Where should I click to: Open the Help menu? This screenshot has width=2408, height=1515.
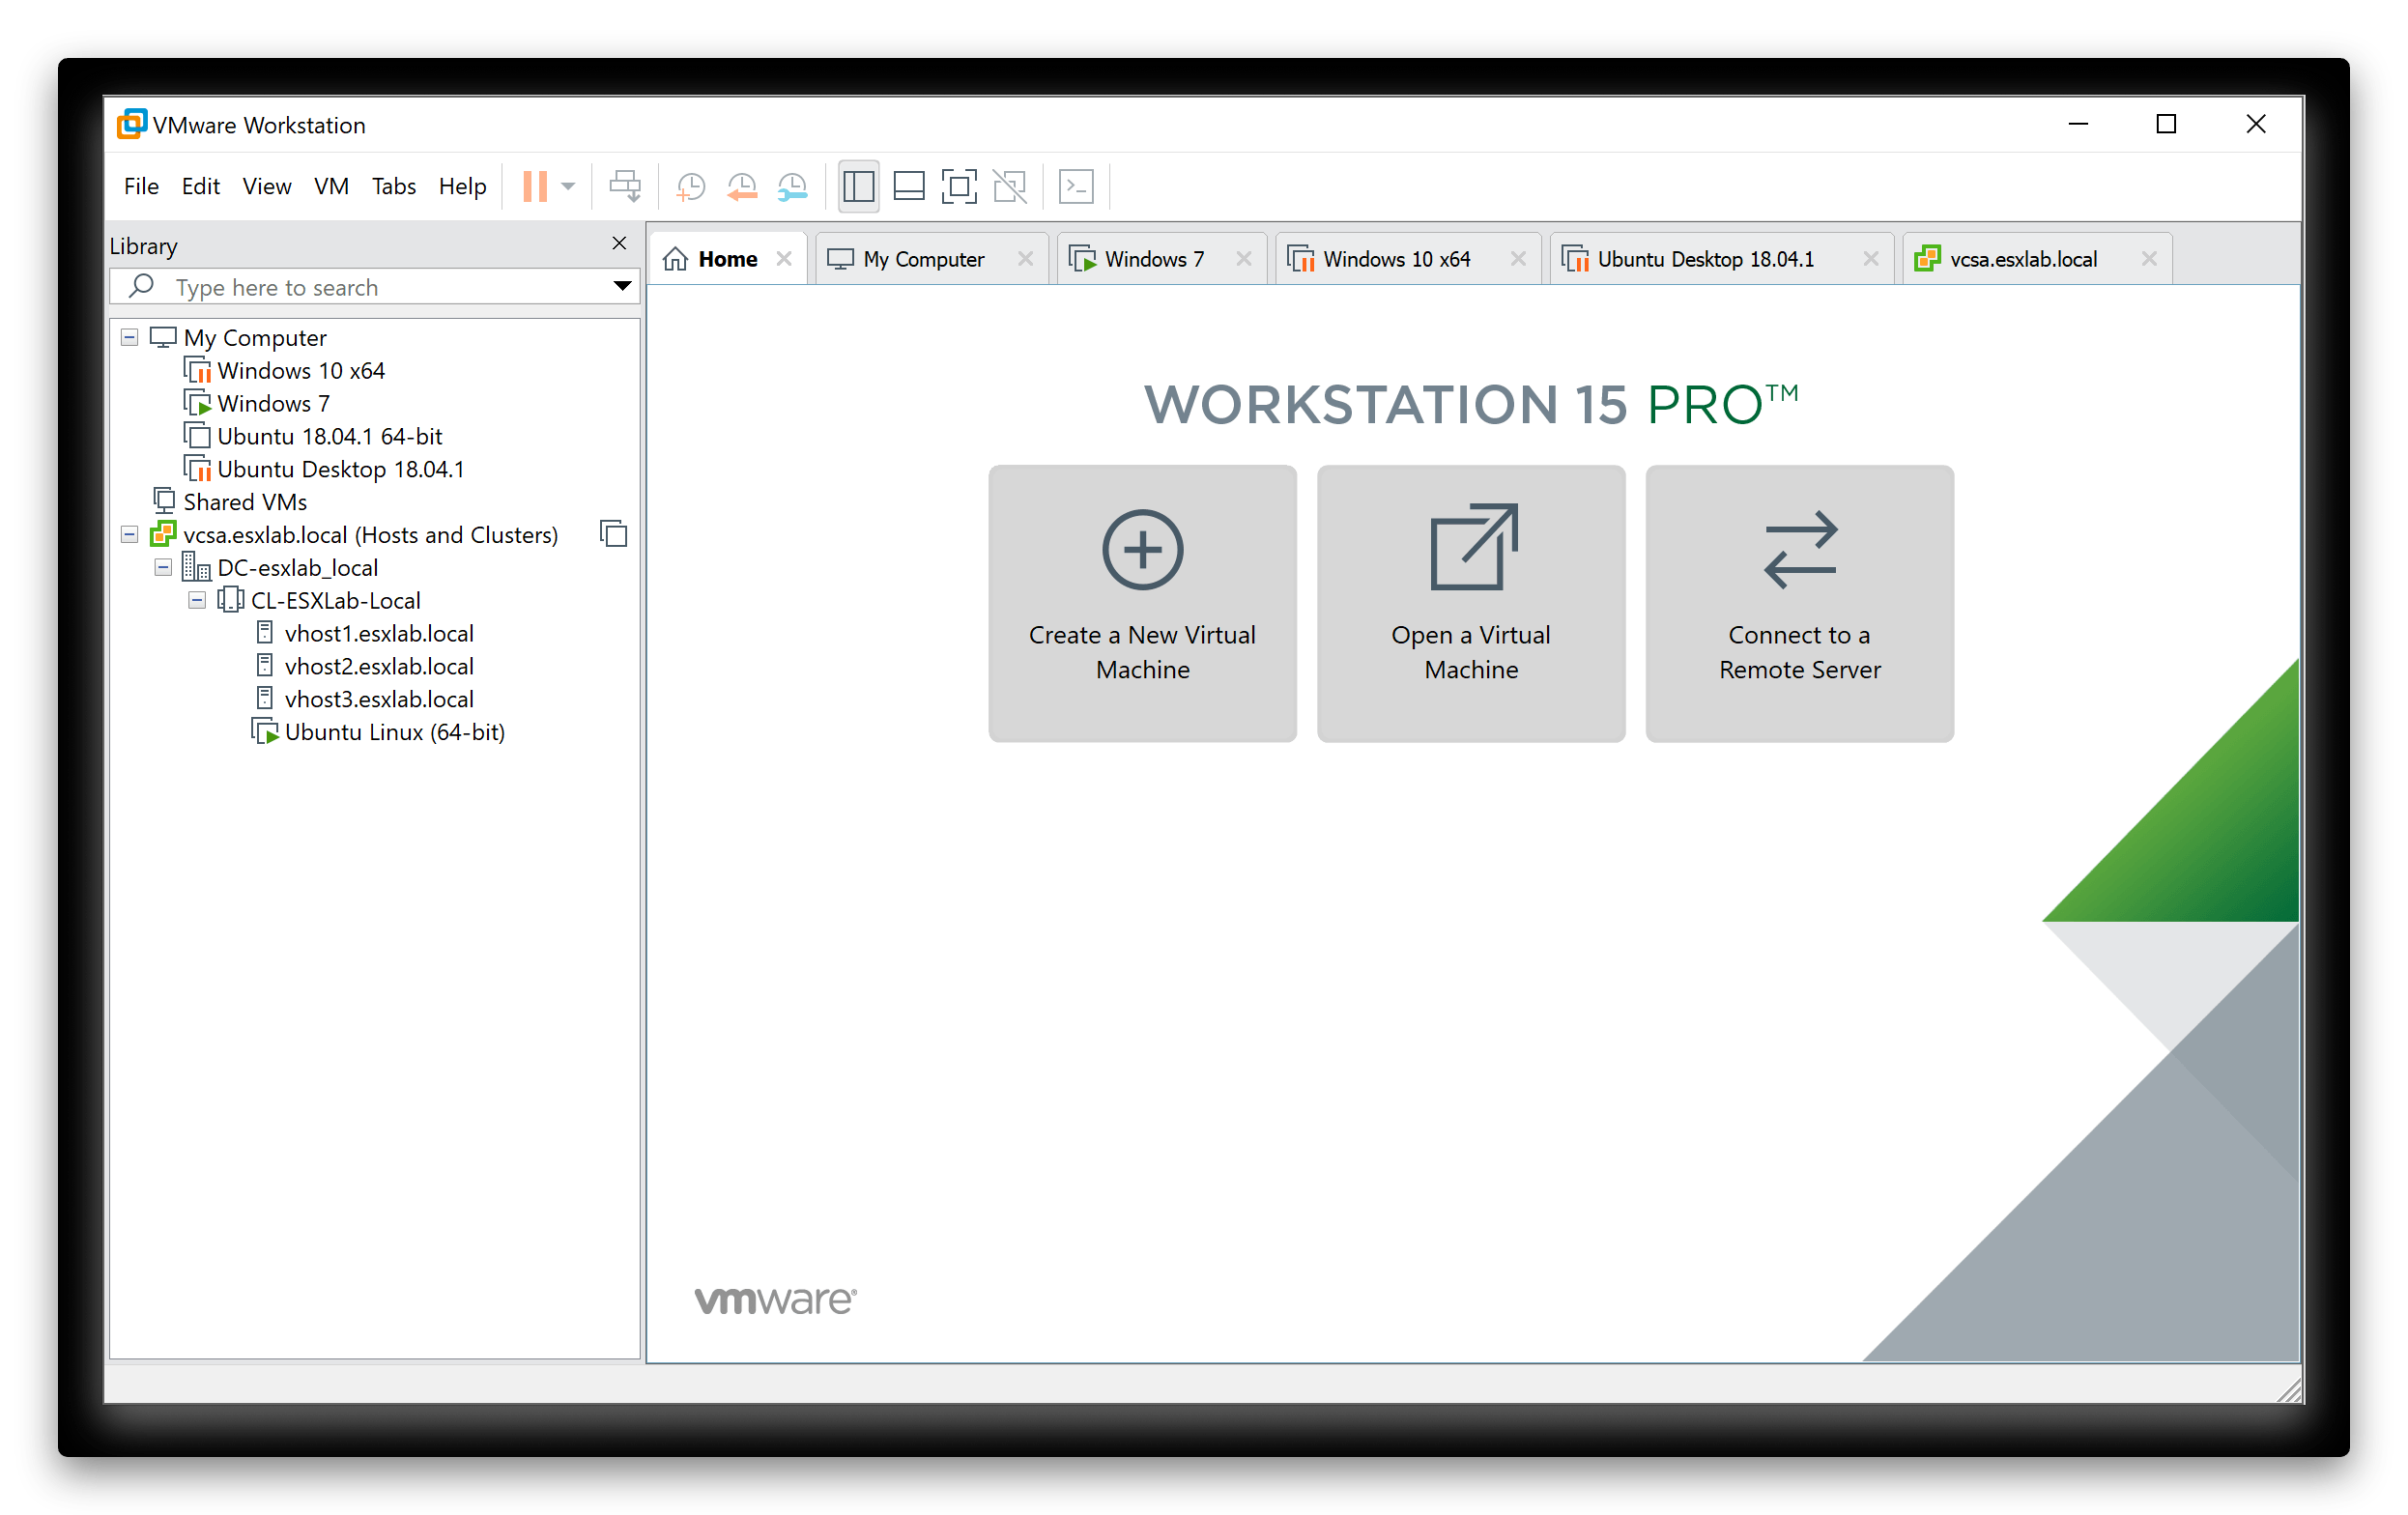[462, 186]
